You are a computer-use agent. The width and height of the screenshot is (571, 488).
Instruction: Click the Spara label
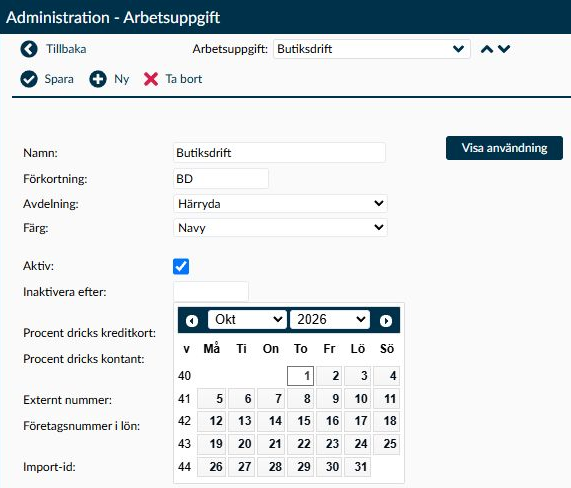pos(59,79)
